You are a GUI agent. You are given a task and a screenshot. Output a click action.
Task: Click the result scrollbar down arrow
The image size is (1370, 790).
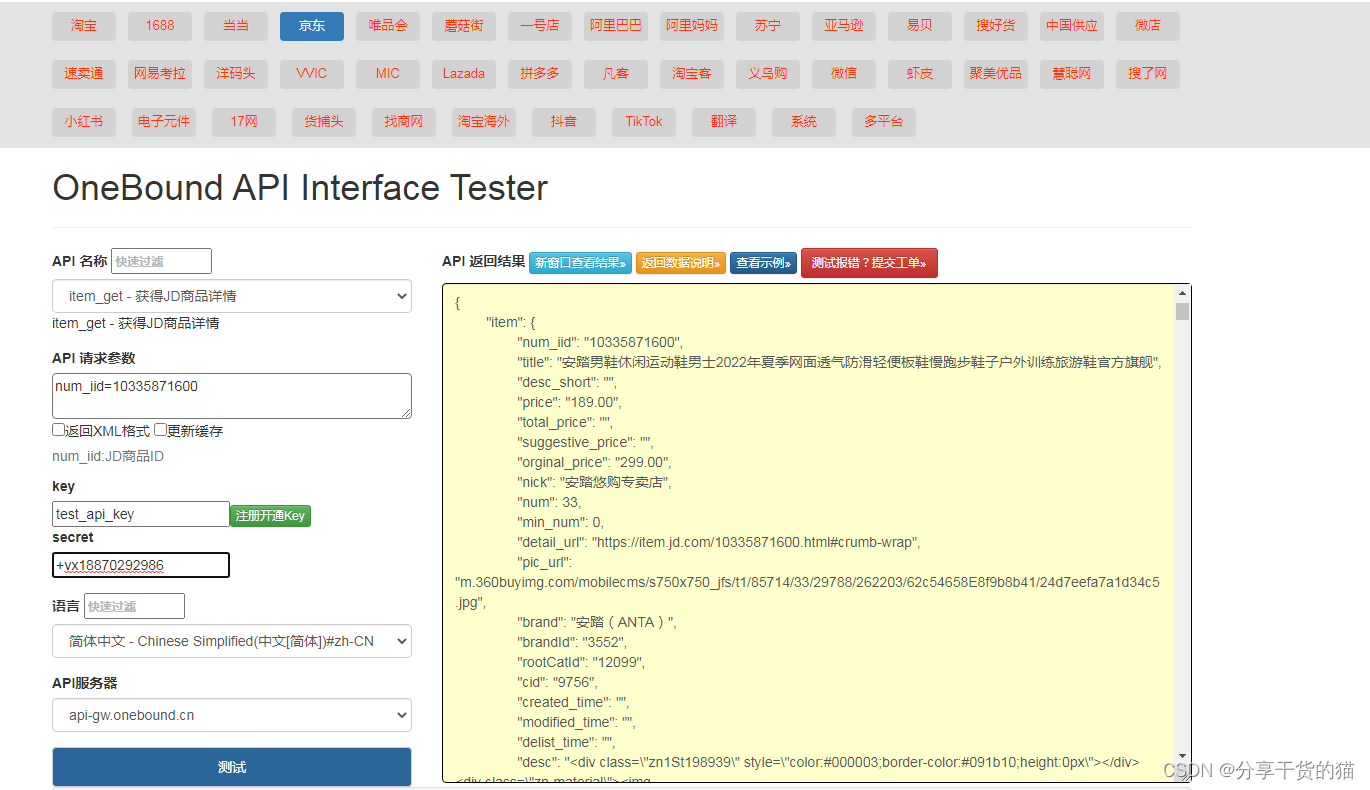click(x=1183, y=755)
